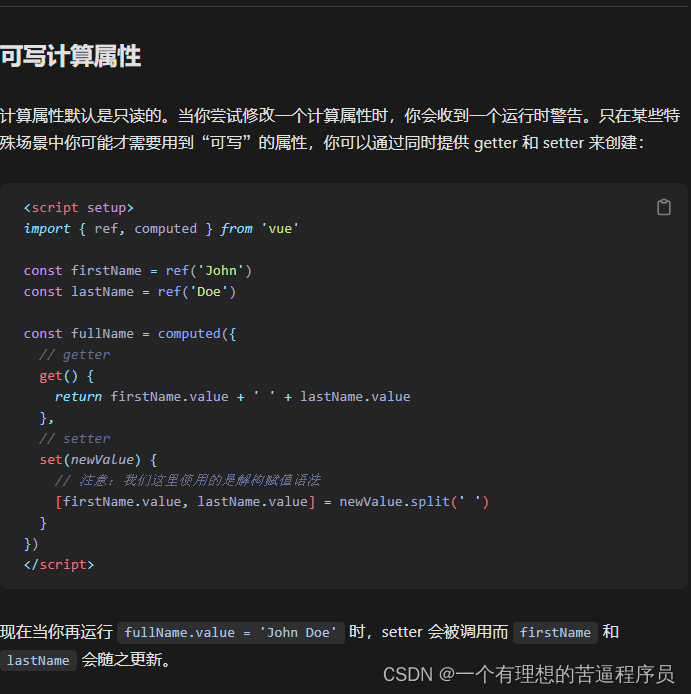Click the get() { line

pos(66,376)
